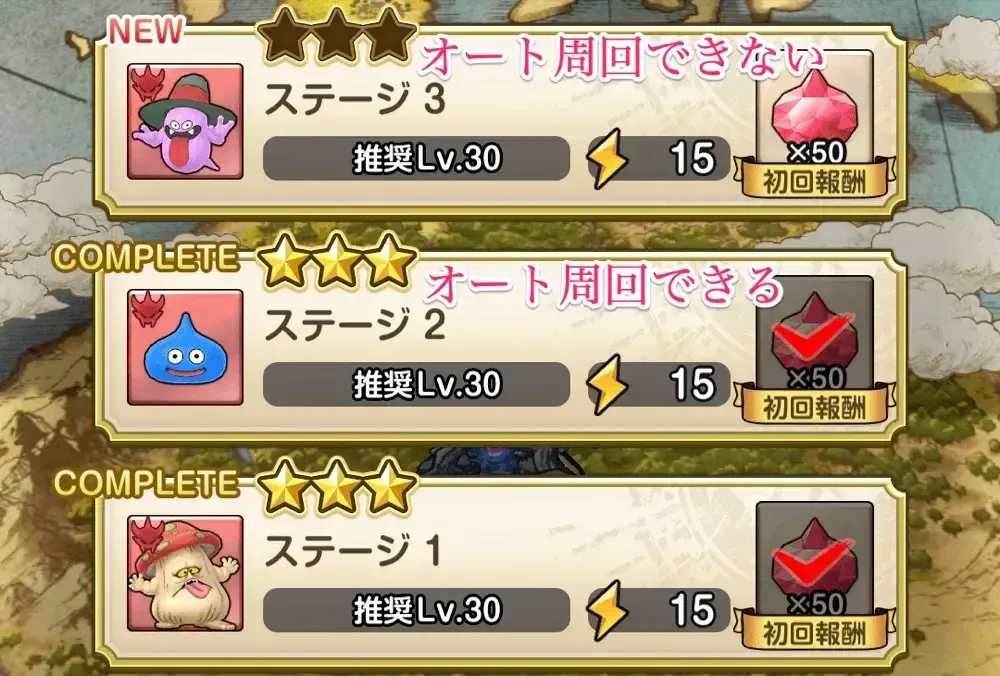Viewport: 1000px width, 676px height.
Task: Select the blue slime monster icon for Stage 2
Action: [x=185, y=347]
